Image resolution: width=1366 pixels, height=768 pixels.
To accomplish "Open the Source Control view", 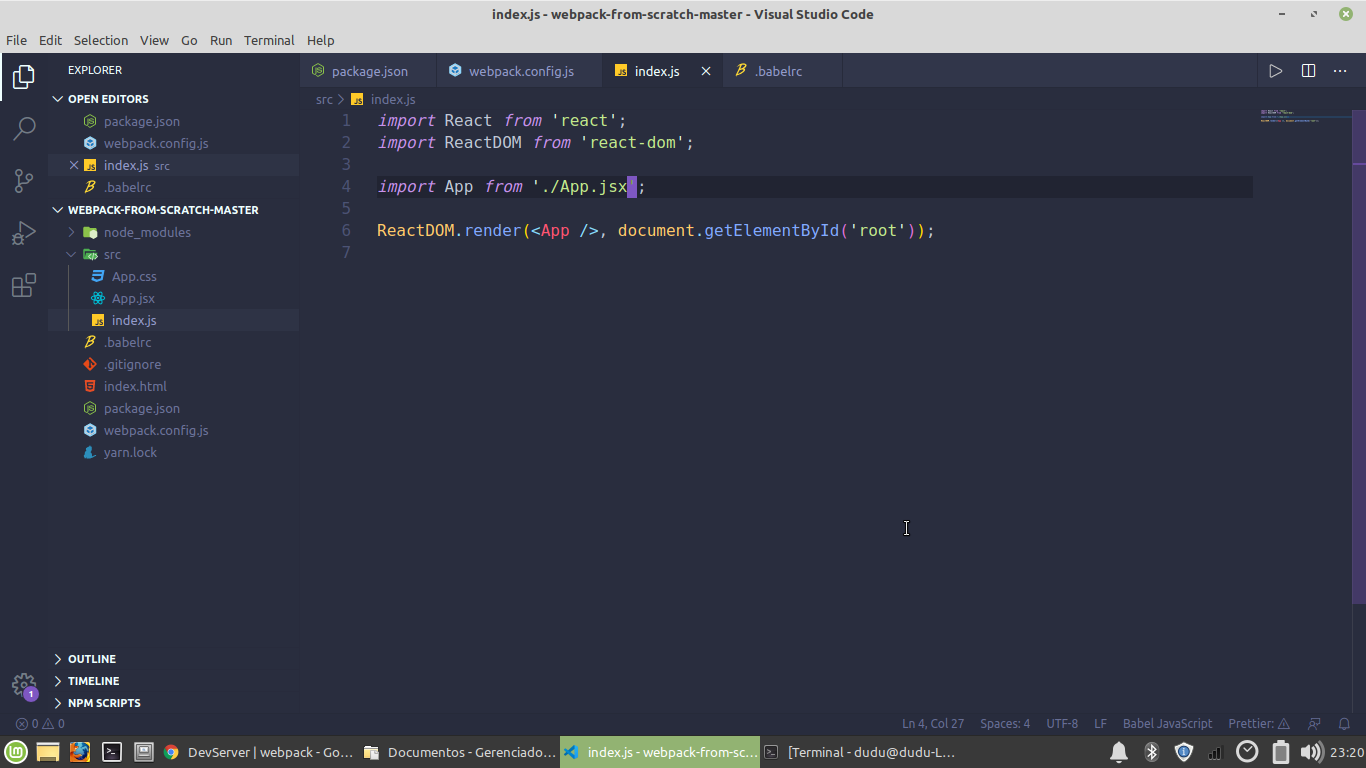I will point(24,181).
